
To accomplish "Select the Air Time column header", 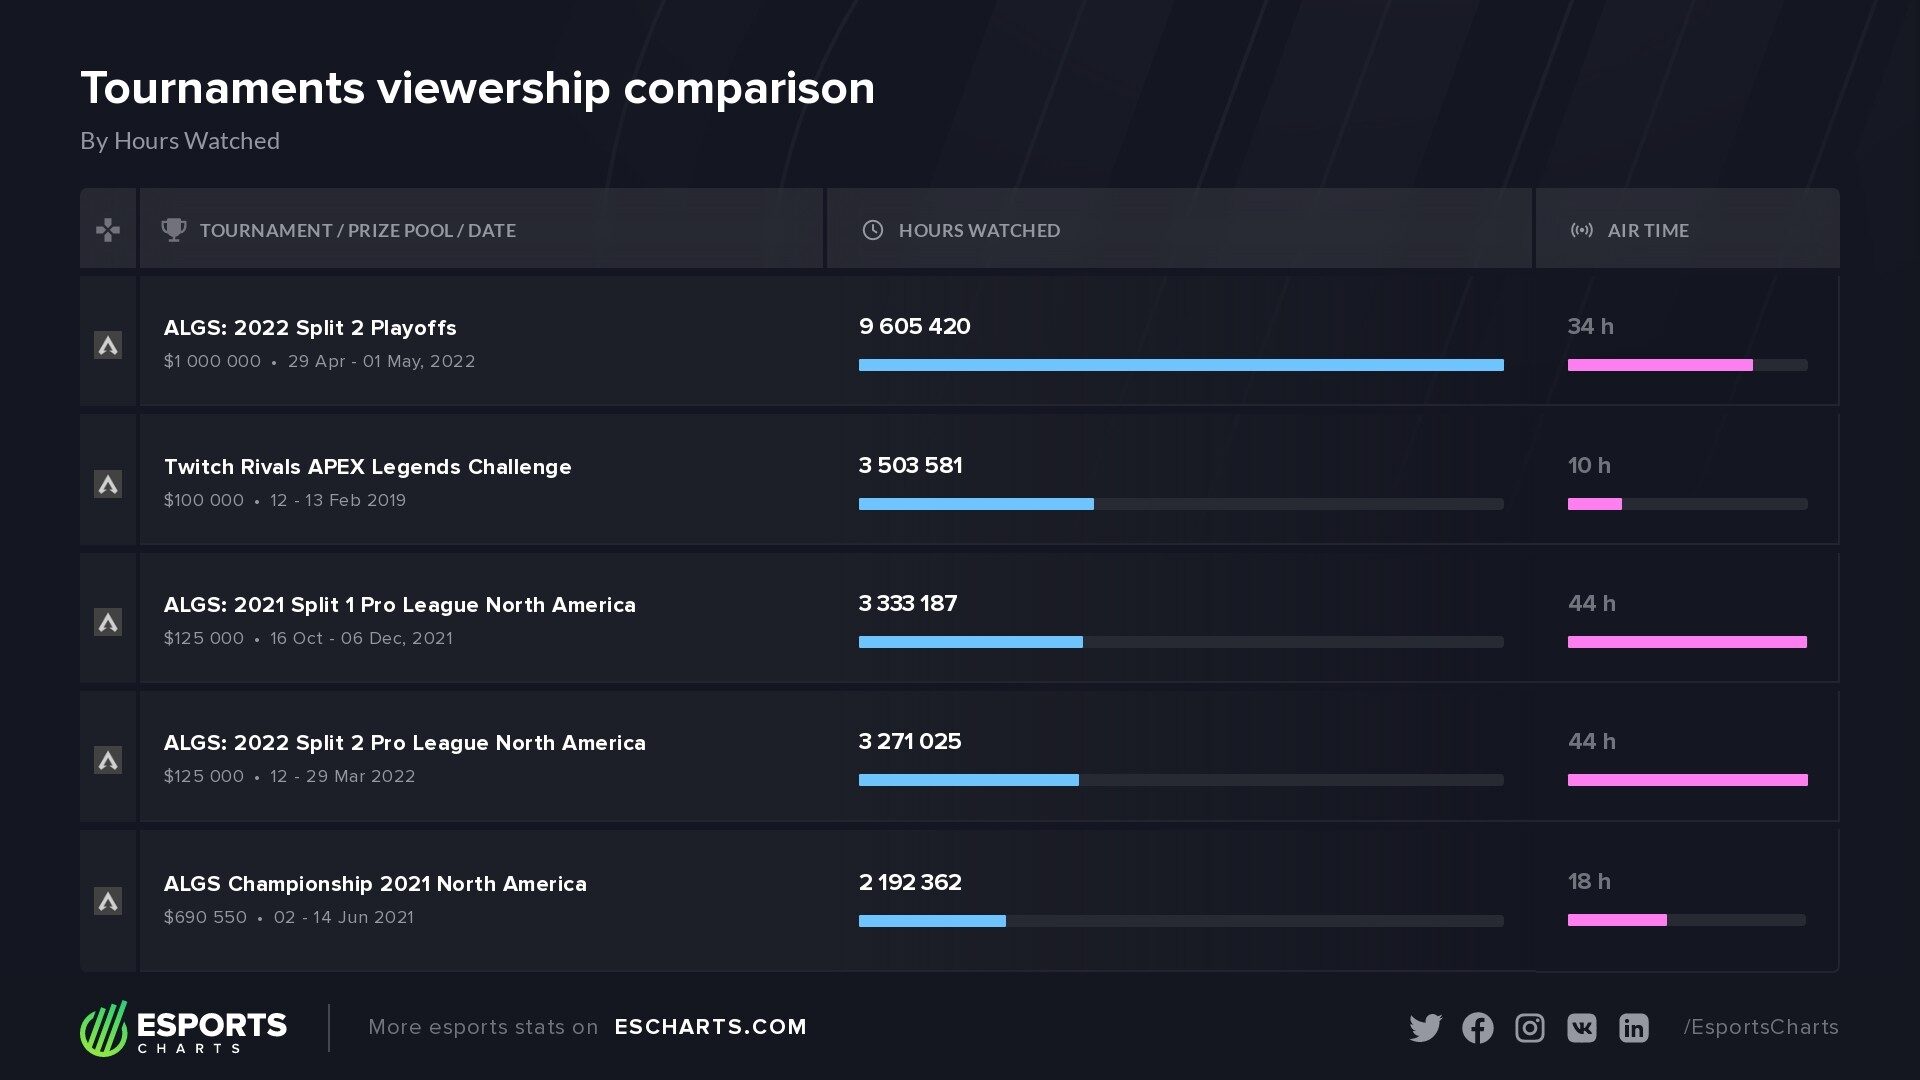I will click(x=1647, y=230).
